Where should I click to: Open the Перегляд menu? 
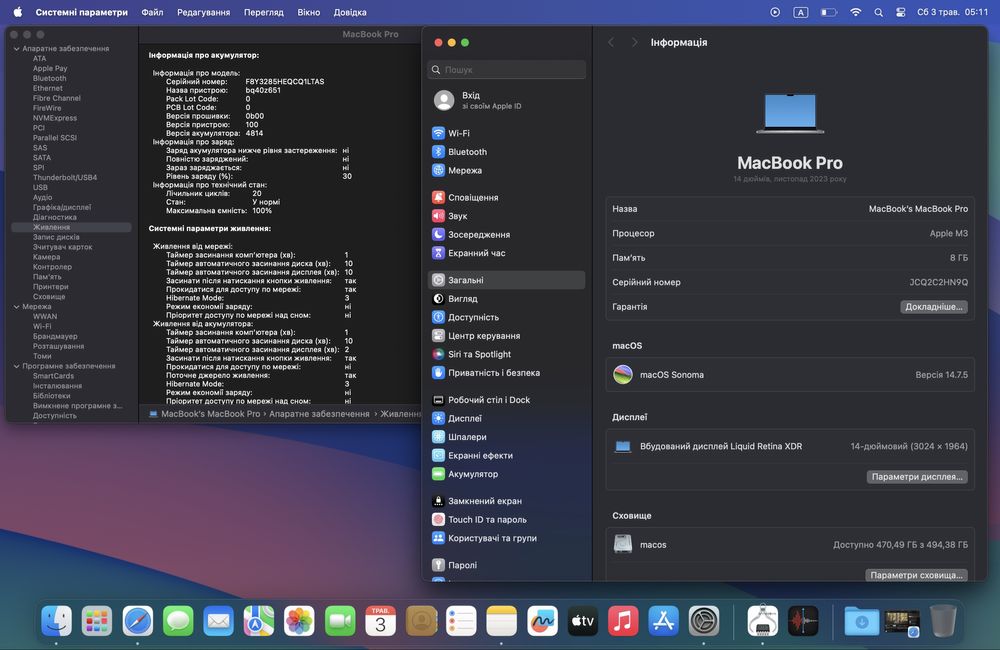click(263, 12)
